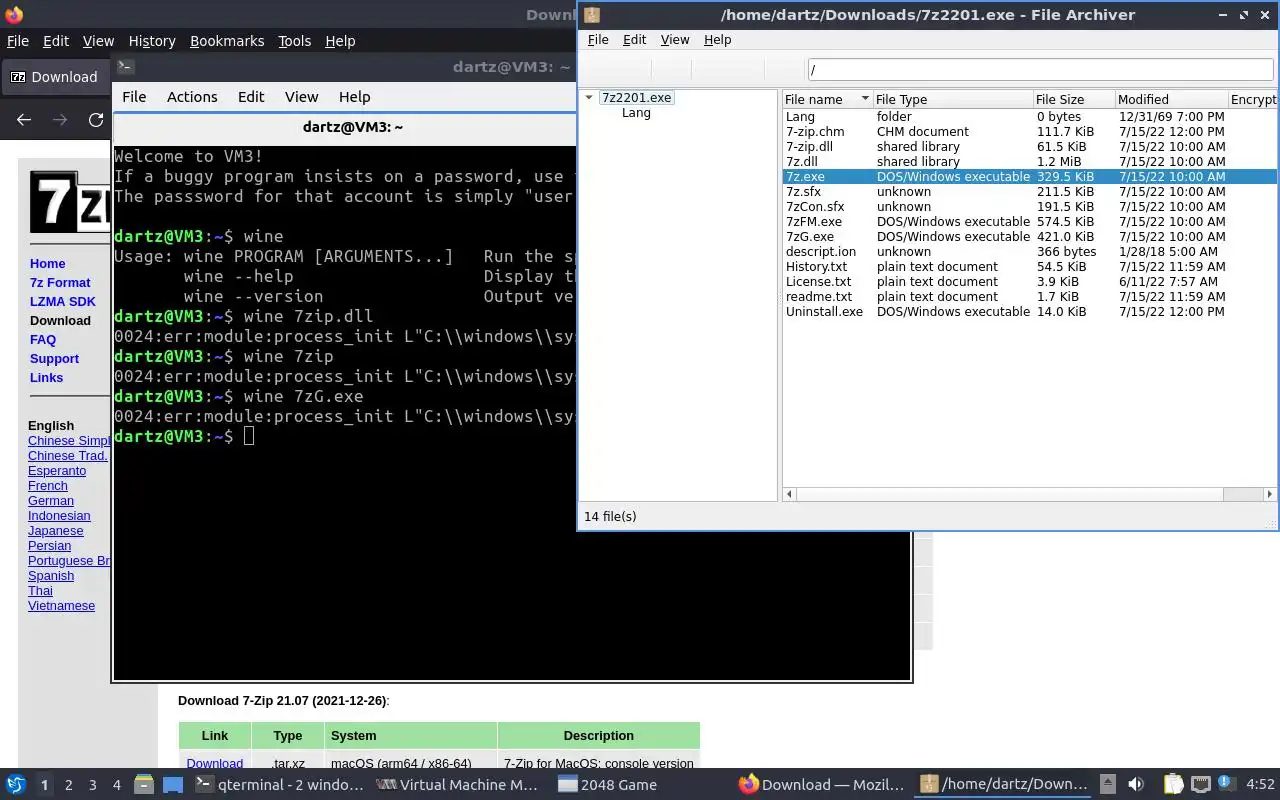Open the clipboard tray icon
The height and width of the screenshot is (800, 1280).
[x=1173, y=785]
